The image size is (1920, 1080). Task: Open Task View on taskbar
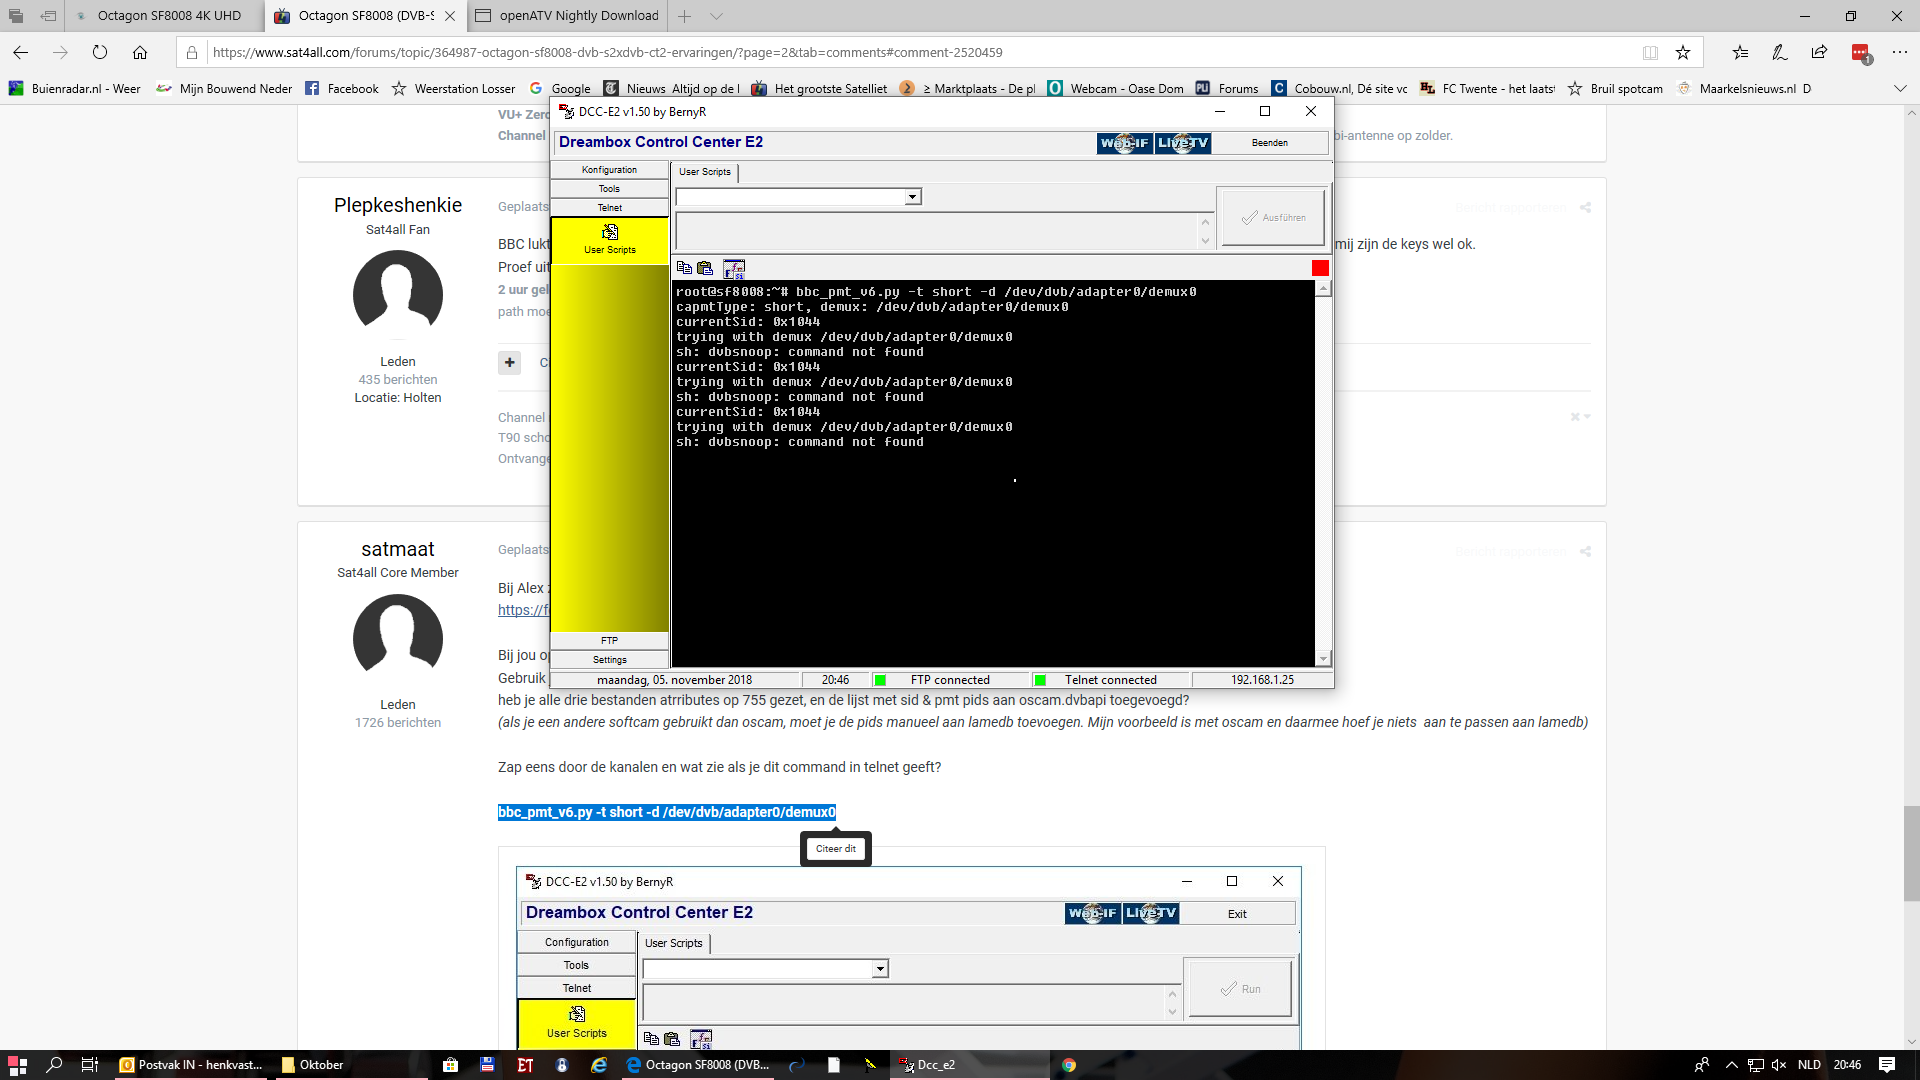tap(89, 1065)
